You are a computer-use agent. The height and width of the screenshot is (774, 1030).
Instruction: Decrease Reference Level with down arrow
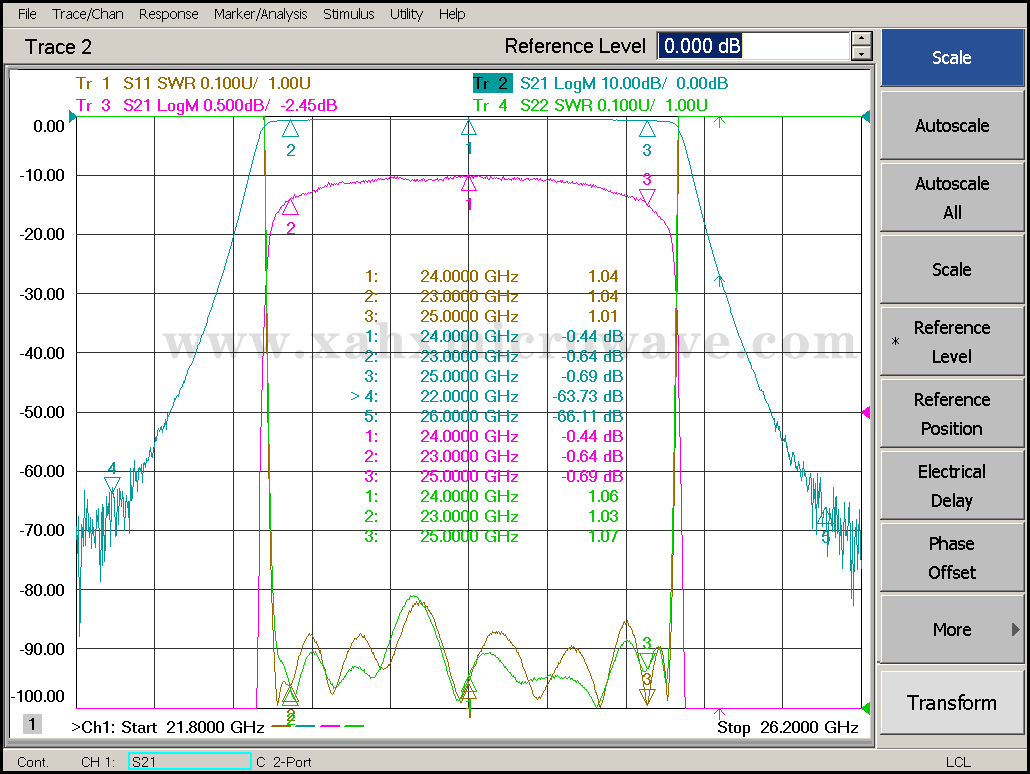861,53
